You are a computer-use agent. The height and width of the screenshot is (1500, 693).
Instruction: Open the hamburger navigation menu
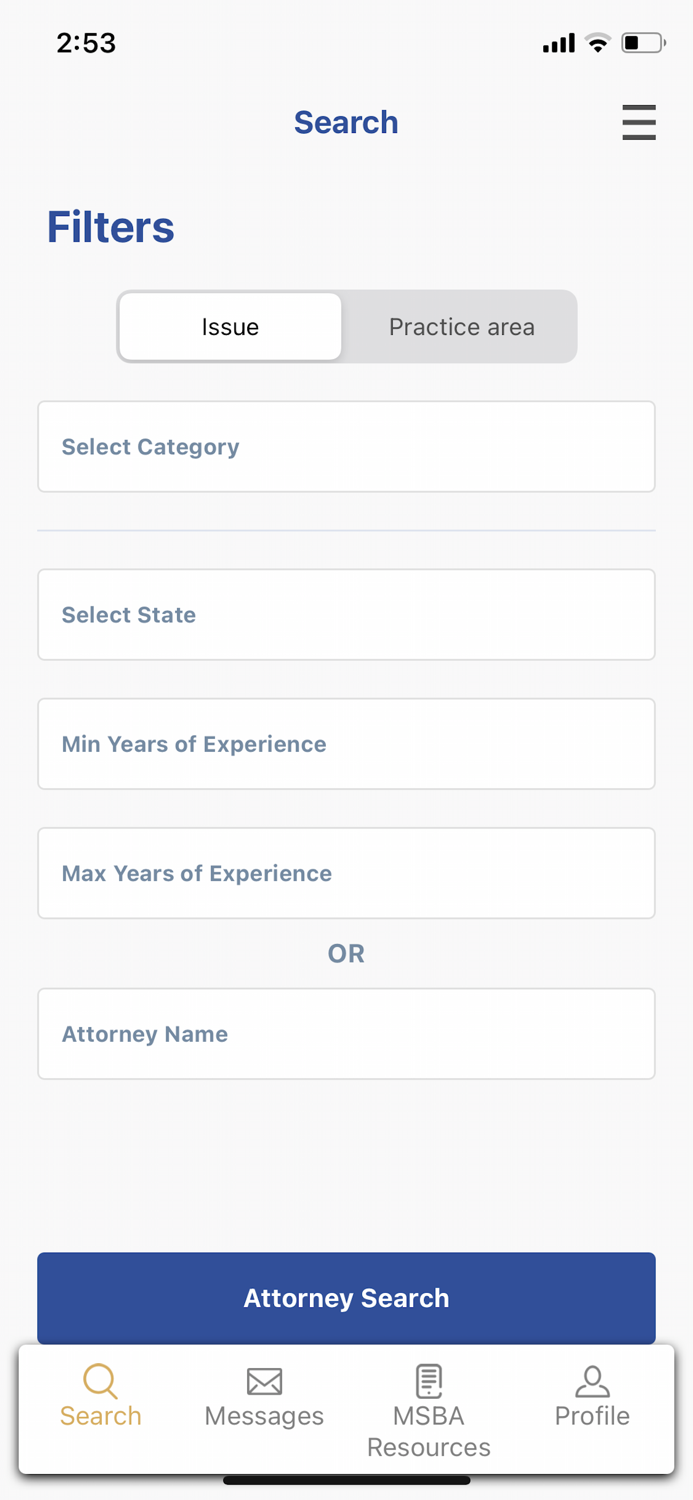click(639, 122)
